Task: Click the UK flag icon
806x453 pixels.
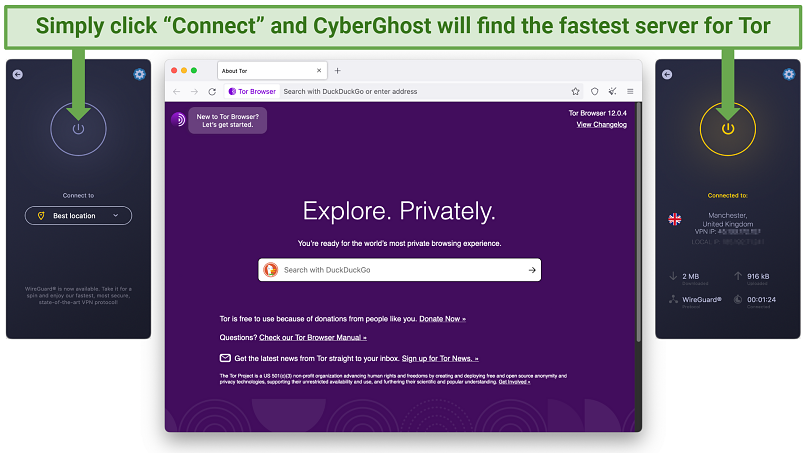Action: [x=674, y=219]
